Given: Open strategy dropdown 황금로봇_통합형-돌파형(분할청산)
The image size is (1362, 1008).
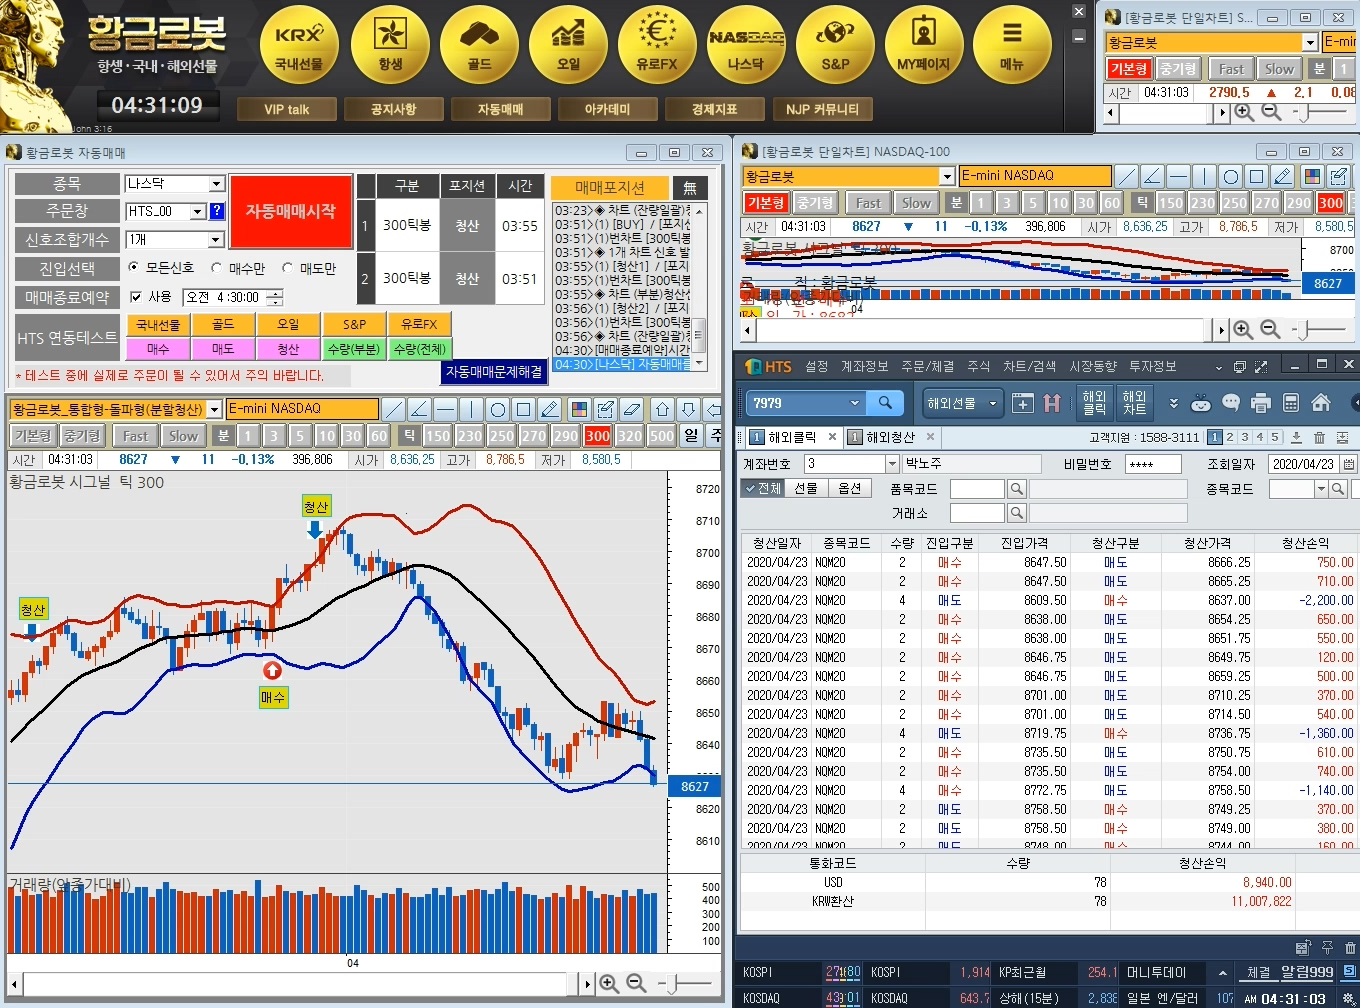Looking at the screenshot, I should pos(214,409).
